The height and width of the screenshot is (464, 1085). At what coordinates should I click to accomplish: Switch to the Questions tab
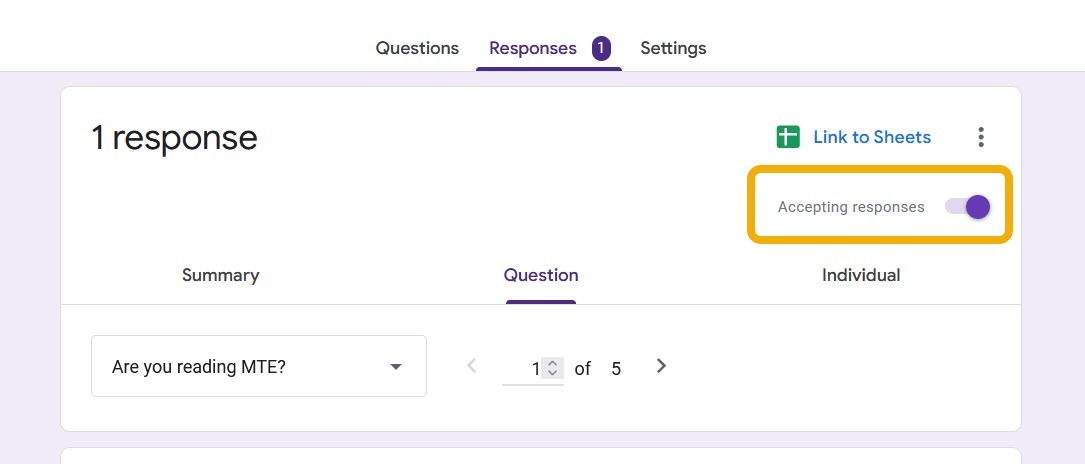[x=417, y=48]
